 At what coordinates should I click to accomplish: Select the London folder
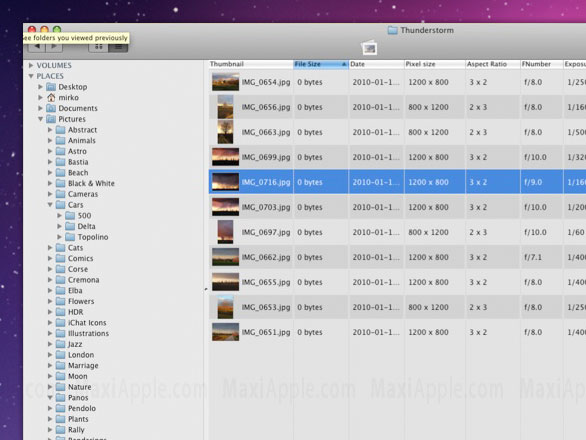pos(81,355)
